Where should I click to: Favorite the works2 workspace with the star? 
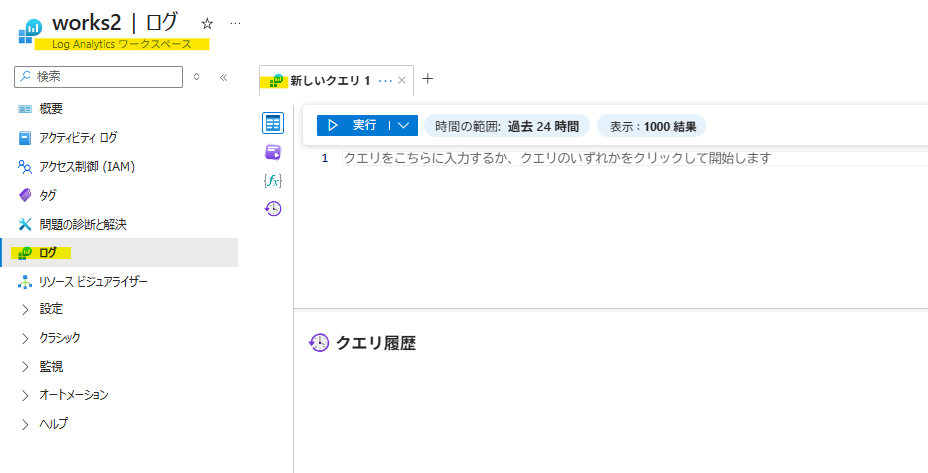(207, 22)
